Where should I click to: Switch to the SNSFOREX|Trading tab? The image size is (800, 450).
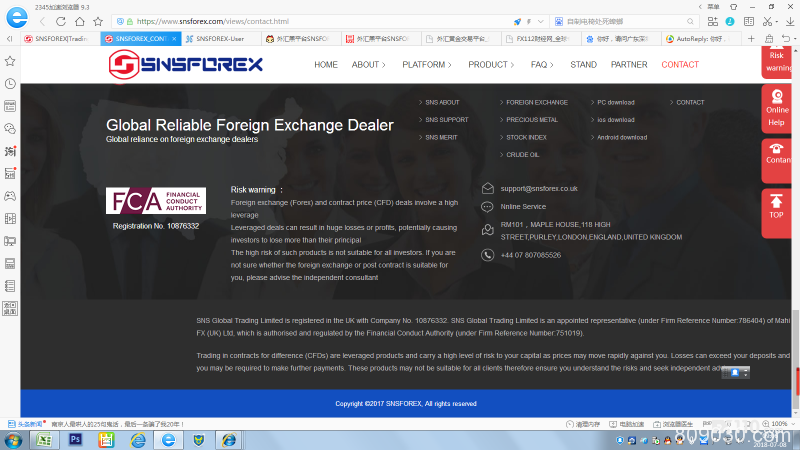pyautogui.click(x=60, y=39)
